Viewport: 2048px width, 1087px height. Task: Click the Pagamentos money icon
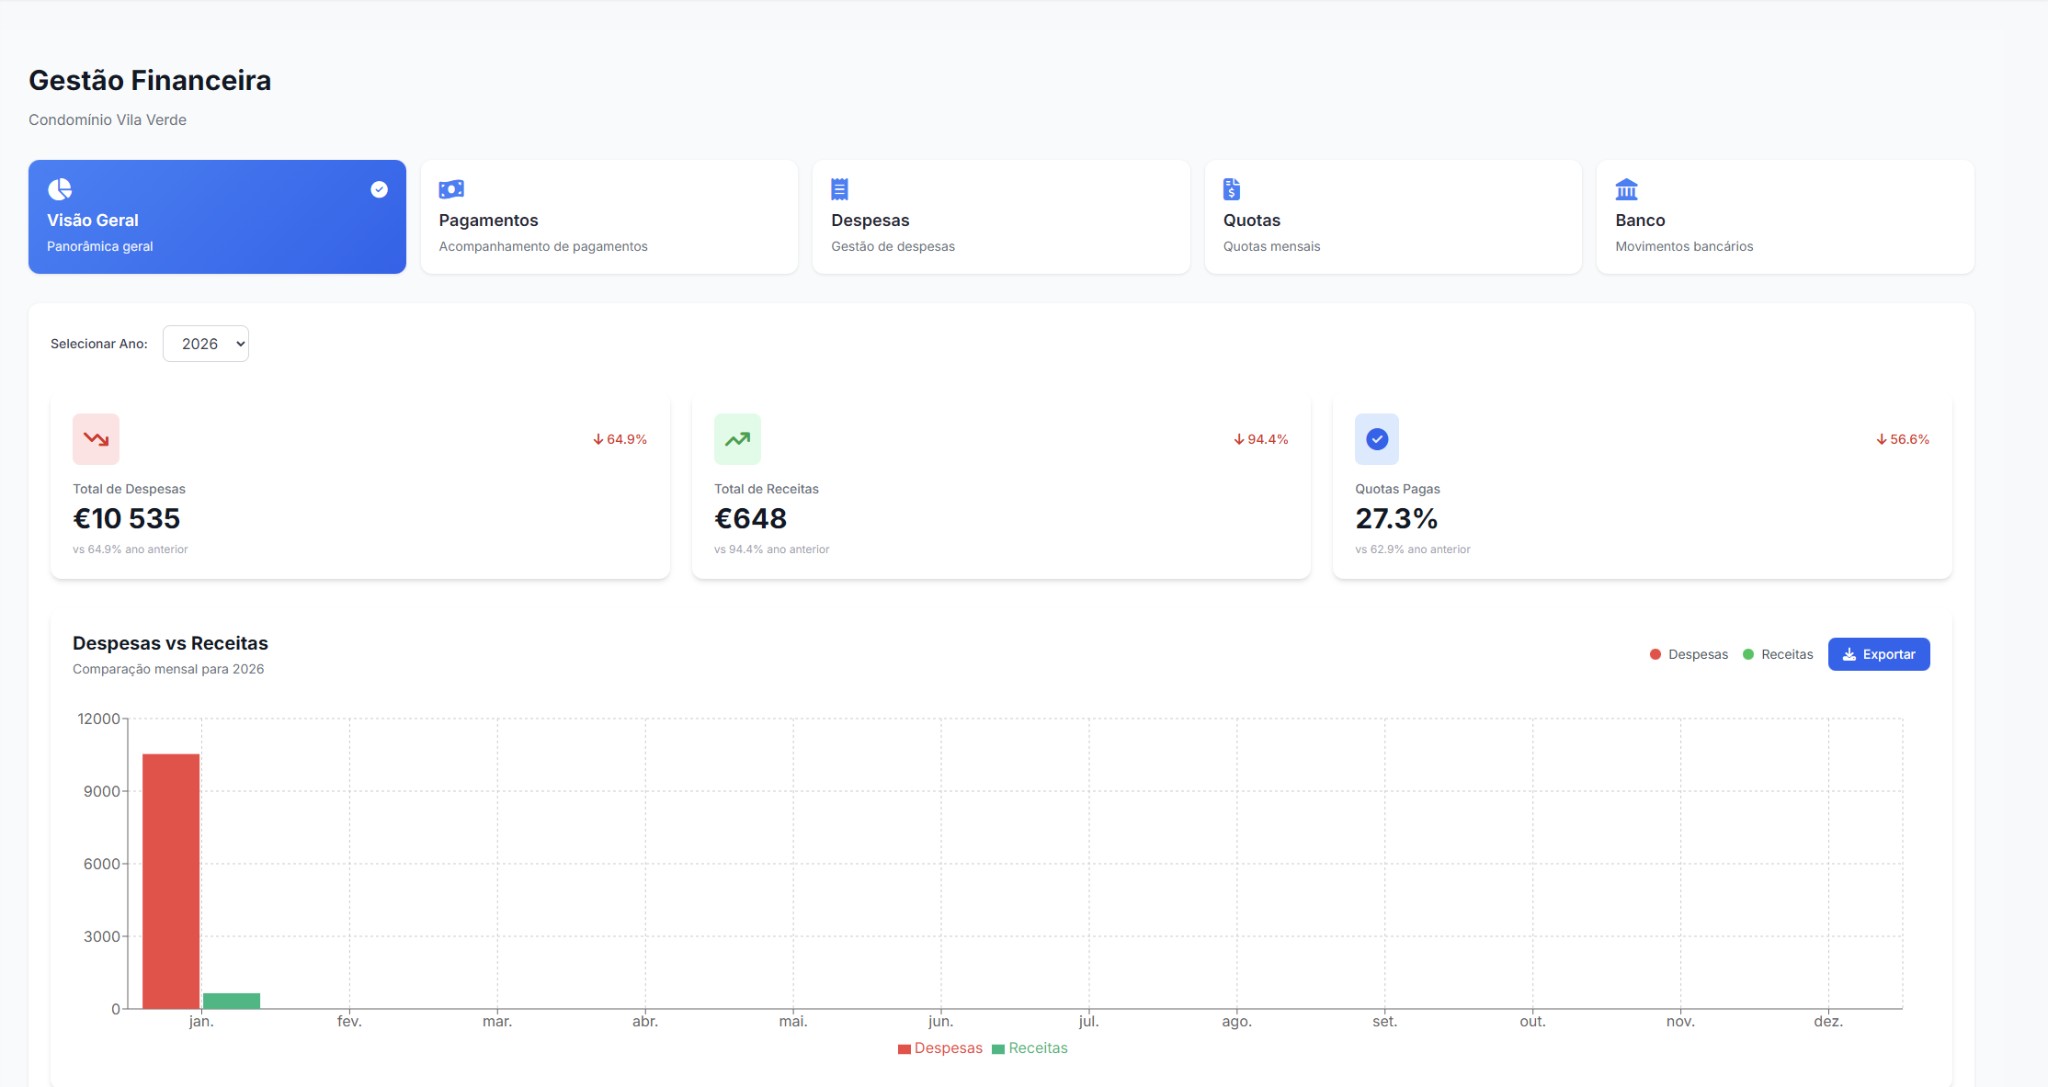pyautogui.click(x=452, y=189)
